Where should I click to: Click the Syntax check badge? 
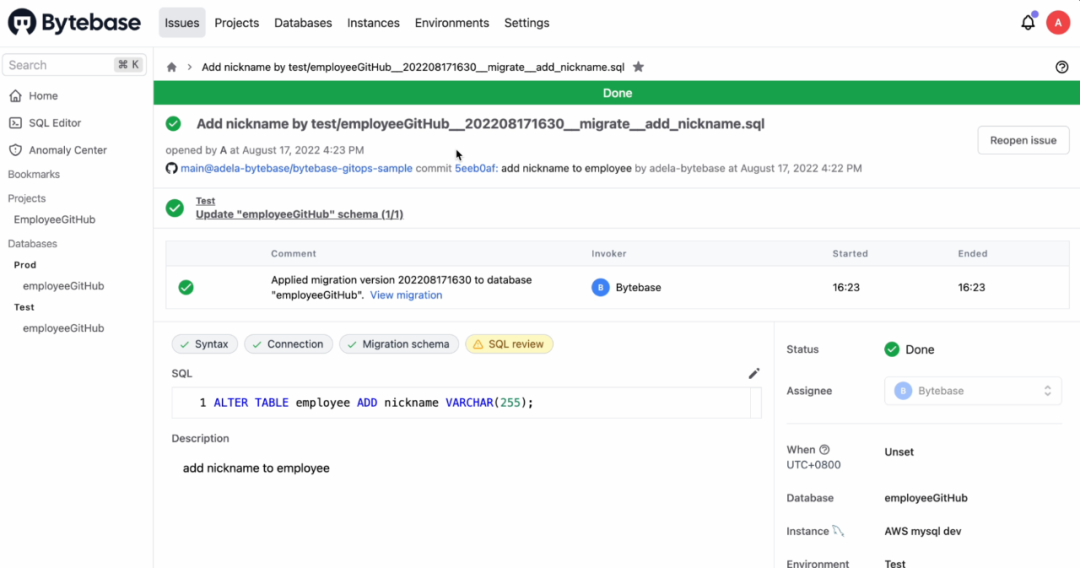point(203,344)
